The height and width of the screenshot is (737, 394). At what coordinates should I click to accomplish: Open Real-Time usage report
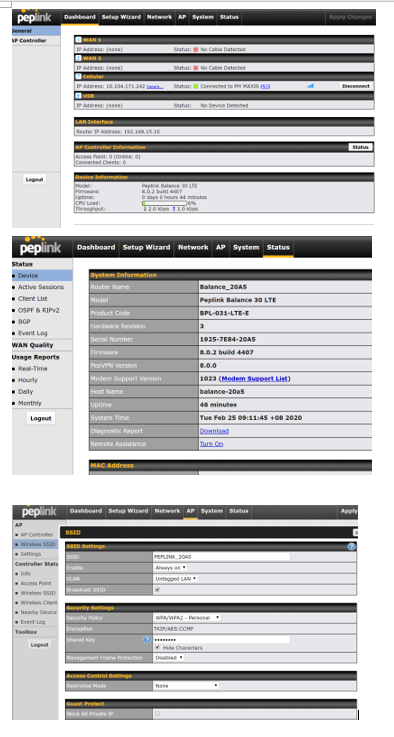33,369
